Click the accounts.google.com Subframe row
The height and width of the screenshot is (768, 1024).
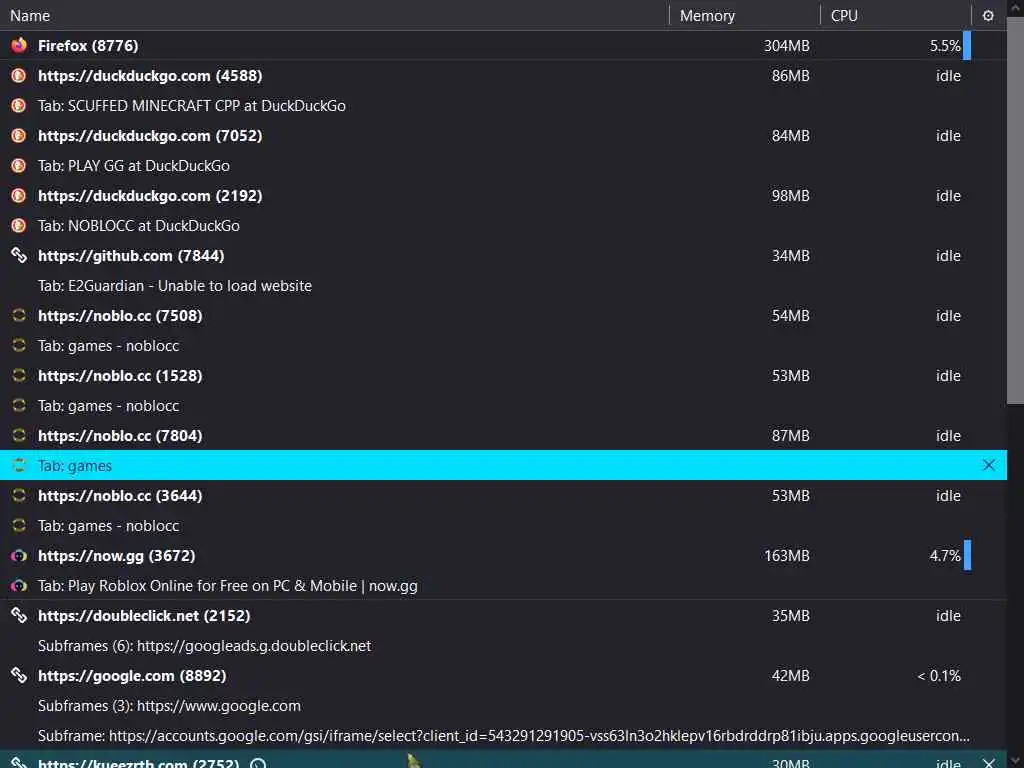click(504, 735)
